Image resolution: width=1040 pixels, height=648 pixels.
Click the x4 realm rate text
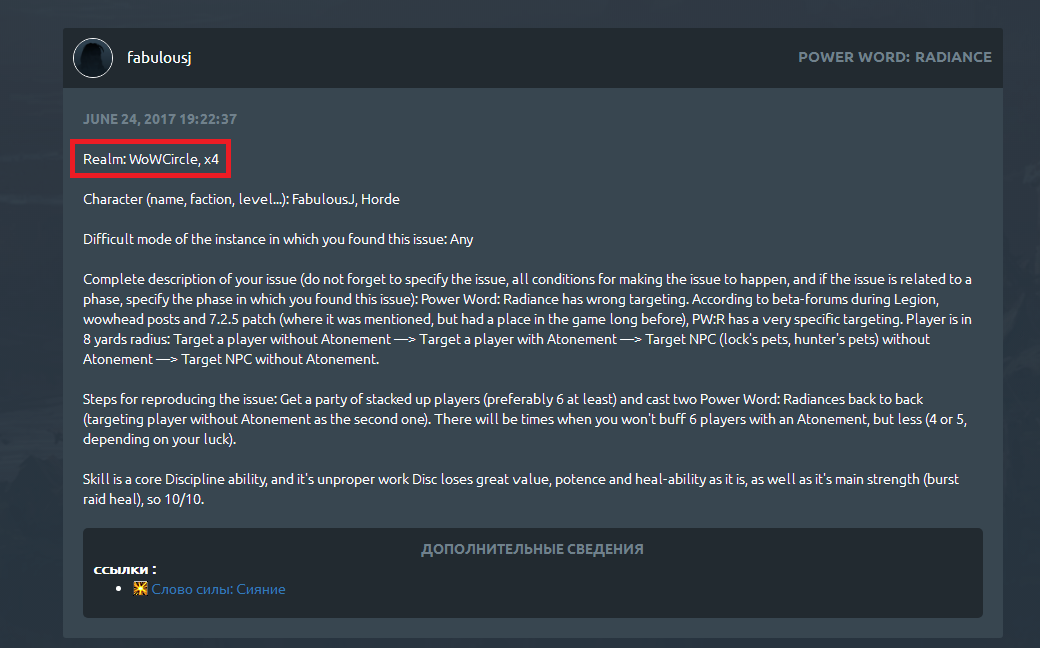click(211, 159)
